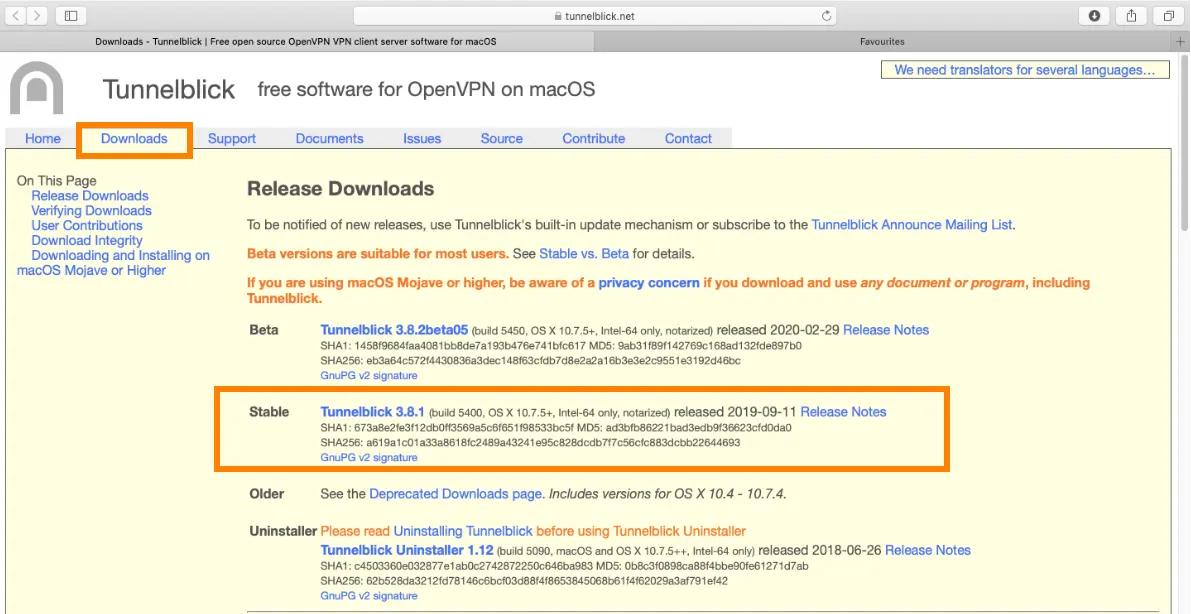Image resolution: width=1191 pixels, height=614 pixels.
Task: Click the Stable SHA256 hash line
Action: (x=530, y=442)
